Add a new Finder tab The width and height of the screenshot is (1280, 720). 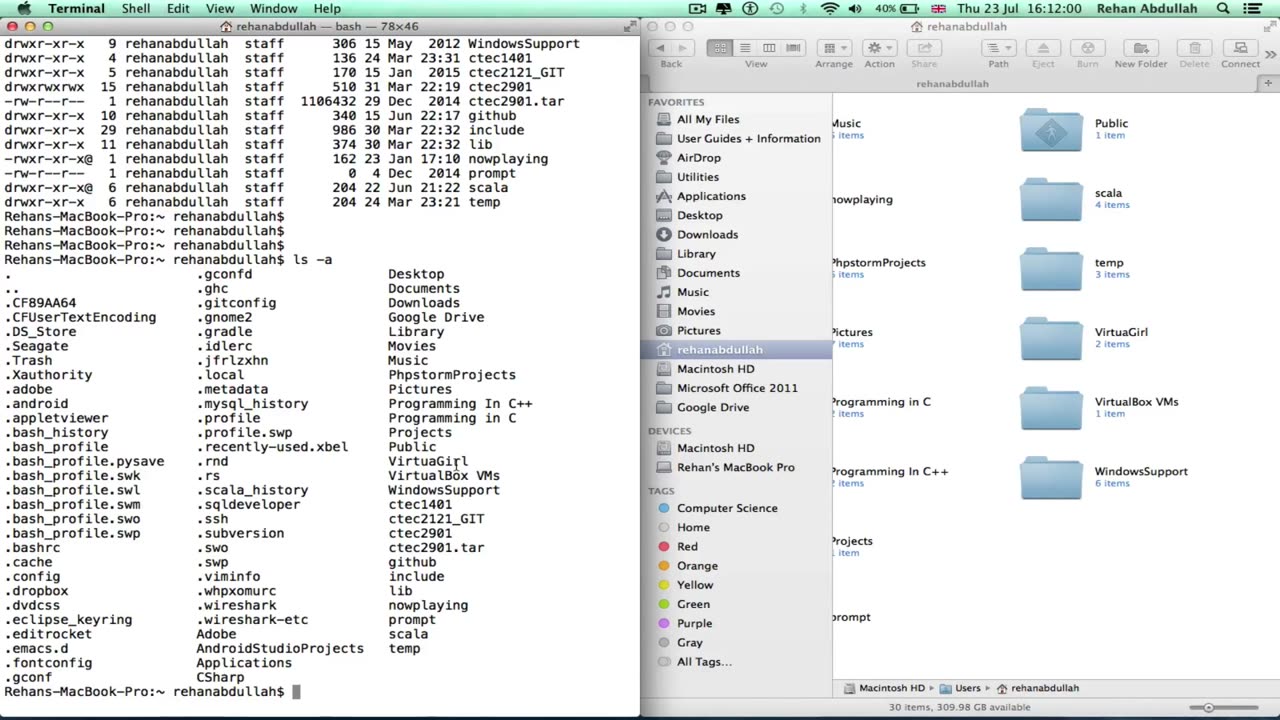coord(1270,84)
